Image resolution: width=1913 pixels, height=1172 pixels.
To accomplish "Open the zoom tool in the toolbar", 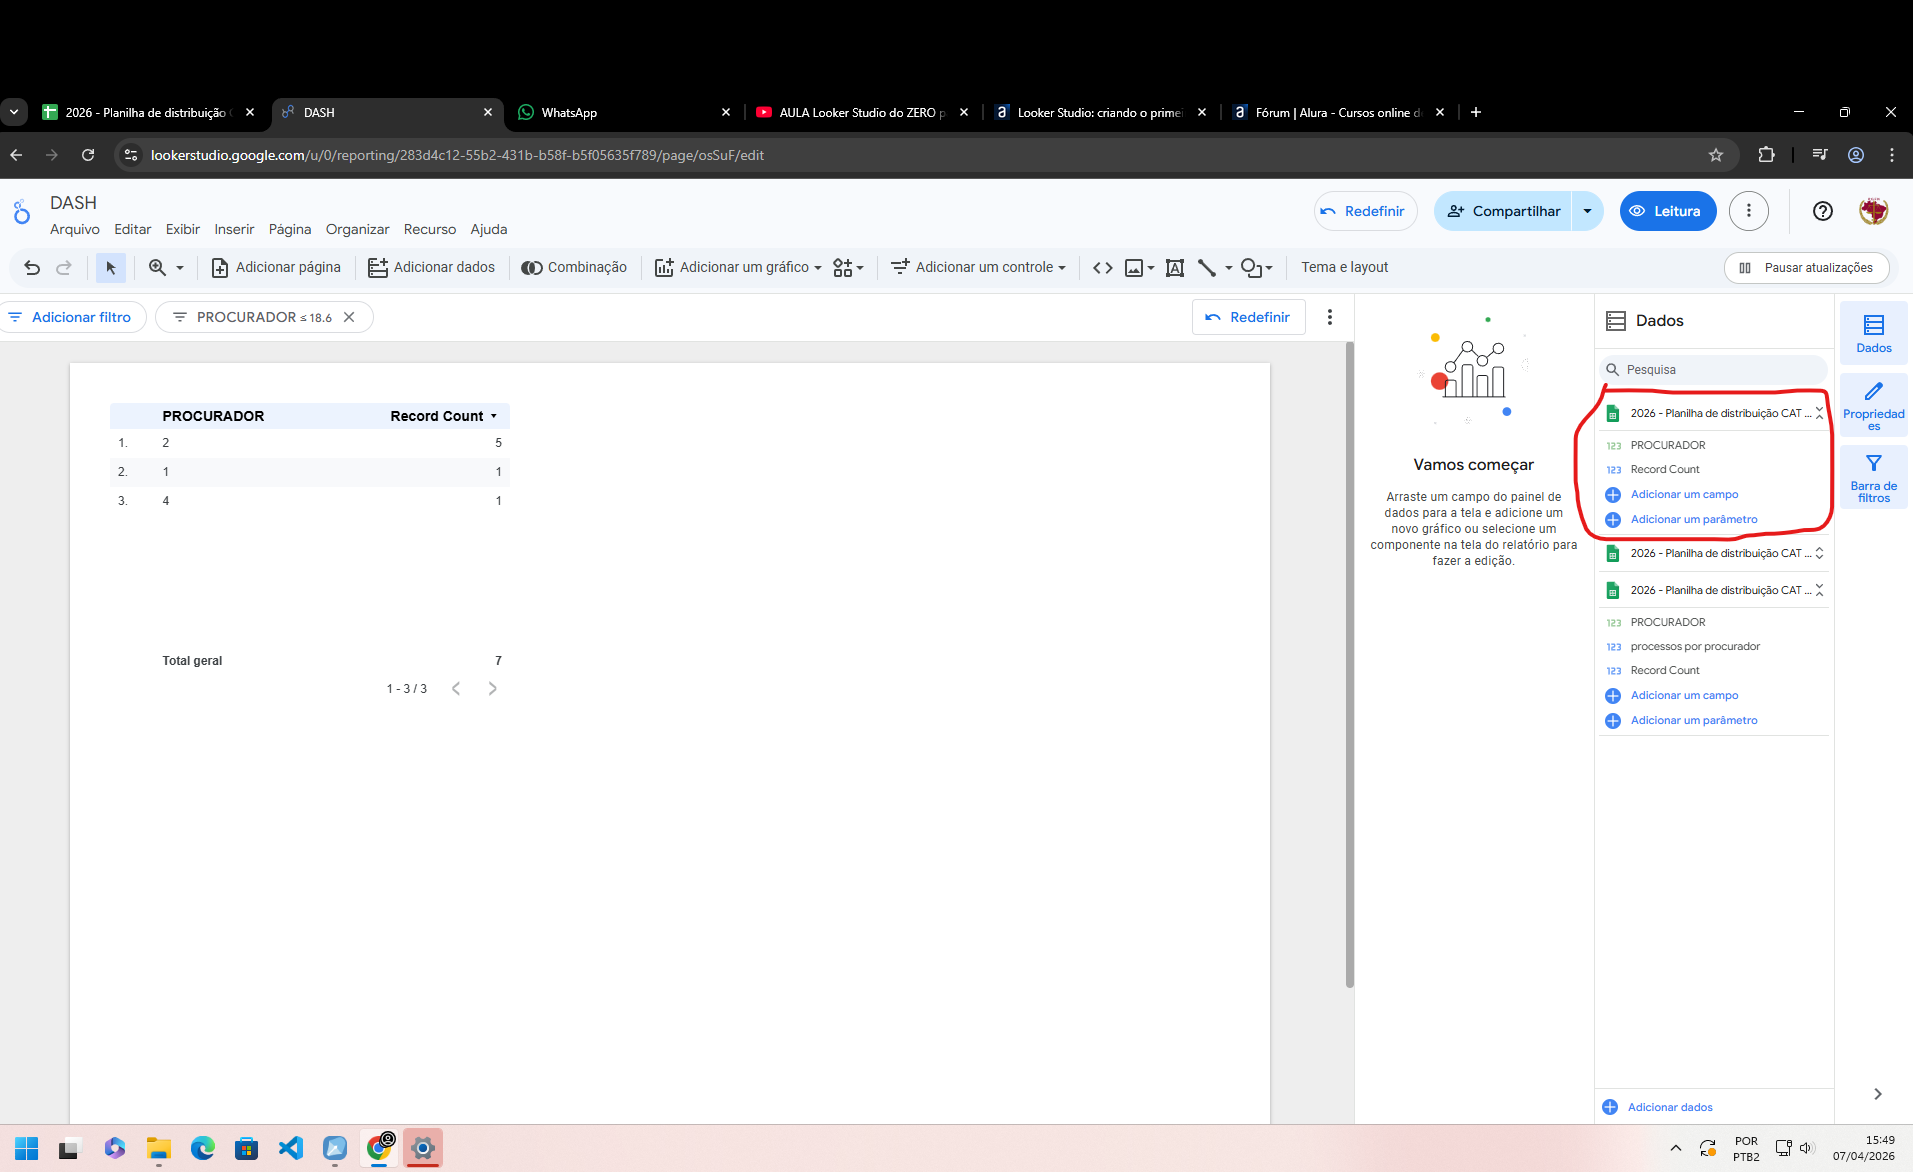I will [x=160, y=267].
